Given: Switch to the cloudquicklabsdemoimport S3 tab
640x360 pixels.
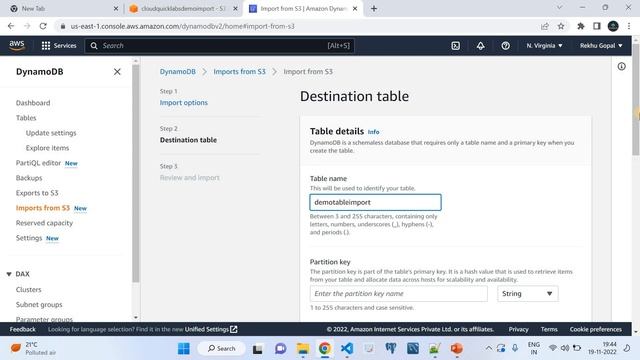Looking at the screenshot, I should (x=183, y=9).
